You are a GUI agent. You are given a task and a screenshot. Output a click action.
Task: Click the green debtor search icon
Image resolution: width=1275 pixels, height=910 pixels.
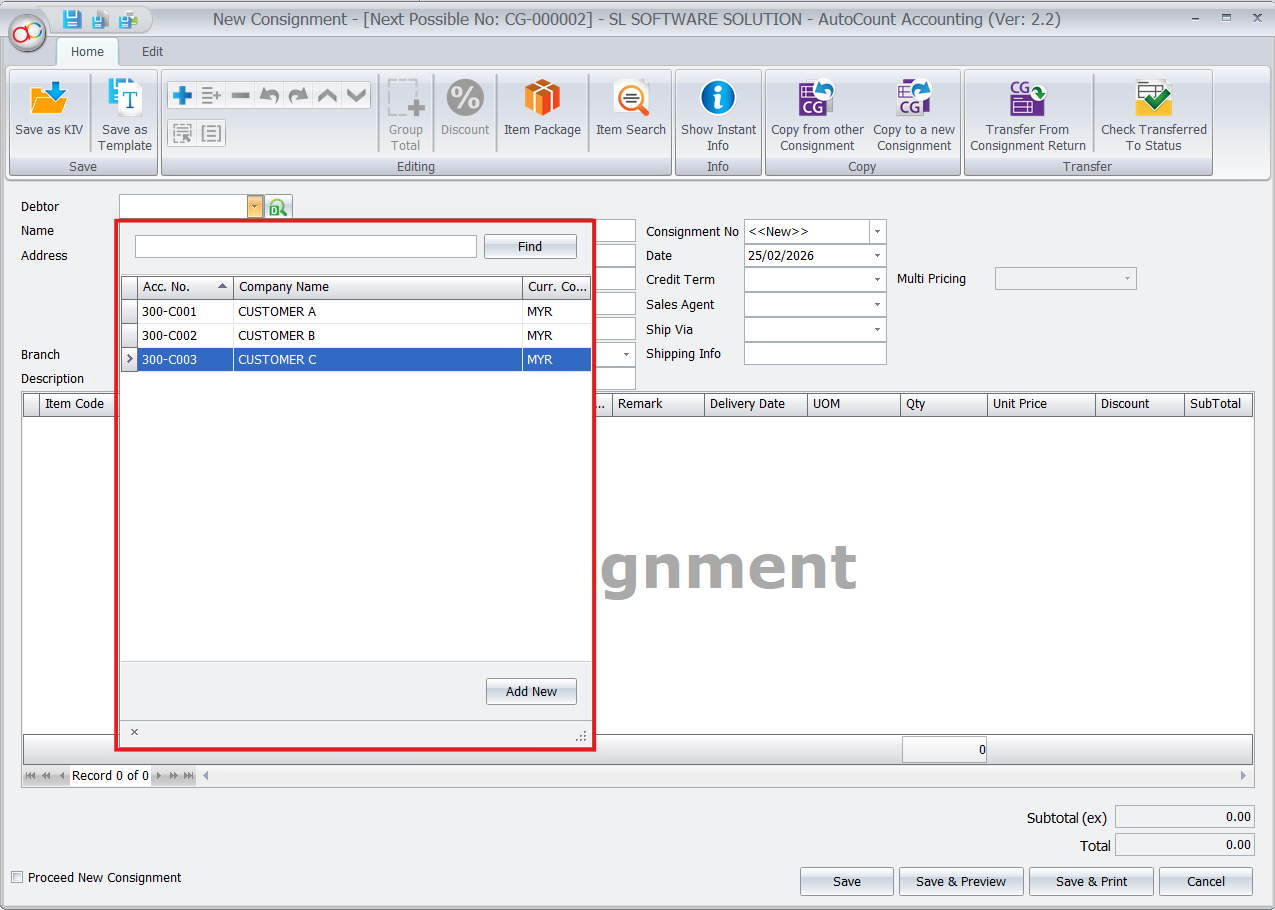(279, 206)
